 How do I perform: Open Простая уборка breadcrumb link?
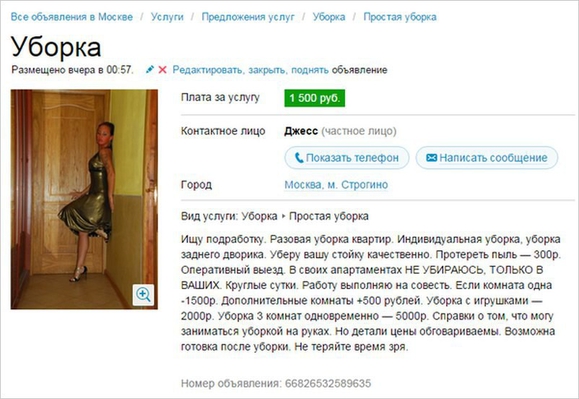click(x=400, y=17)
